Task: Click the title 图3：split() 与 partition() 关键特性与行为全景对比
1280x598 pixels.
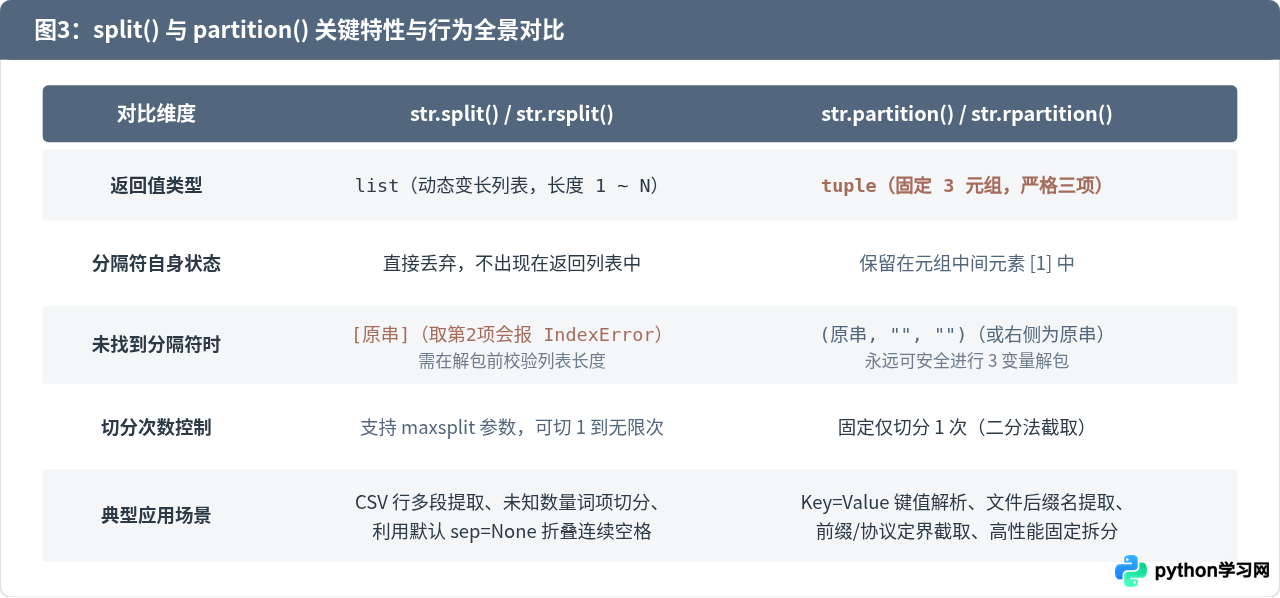Action: tap(299, 31)
